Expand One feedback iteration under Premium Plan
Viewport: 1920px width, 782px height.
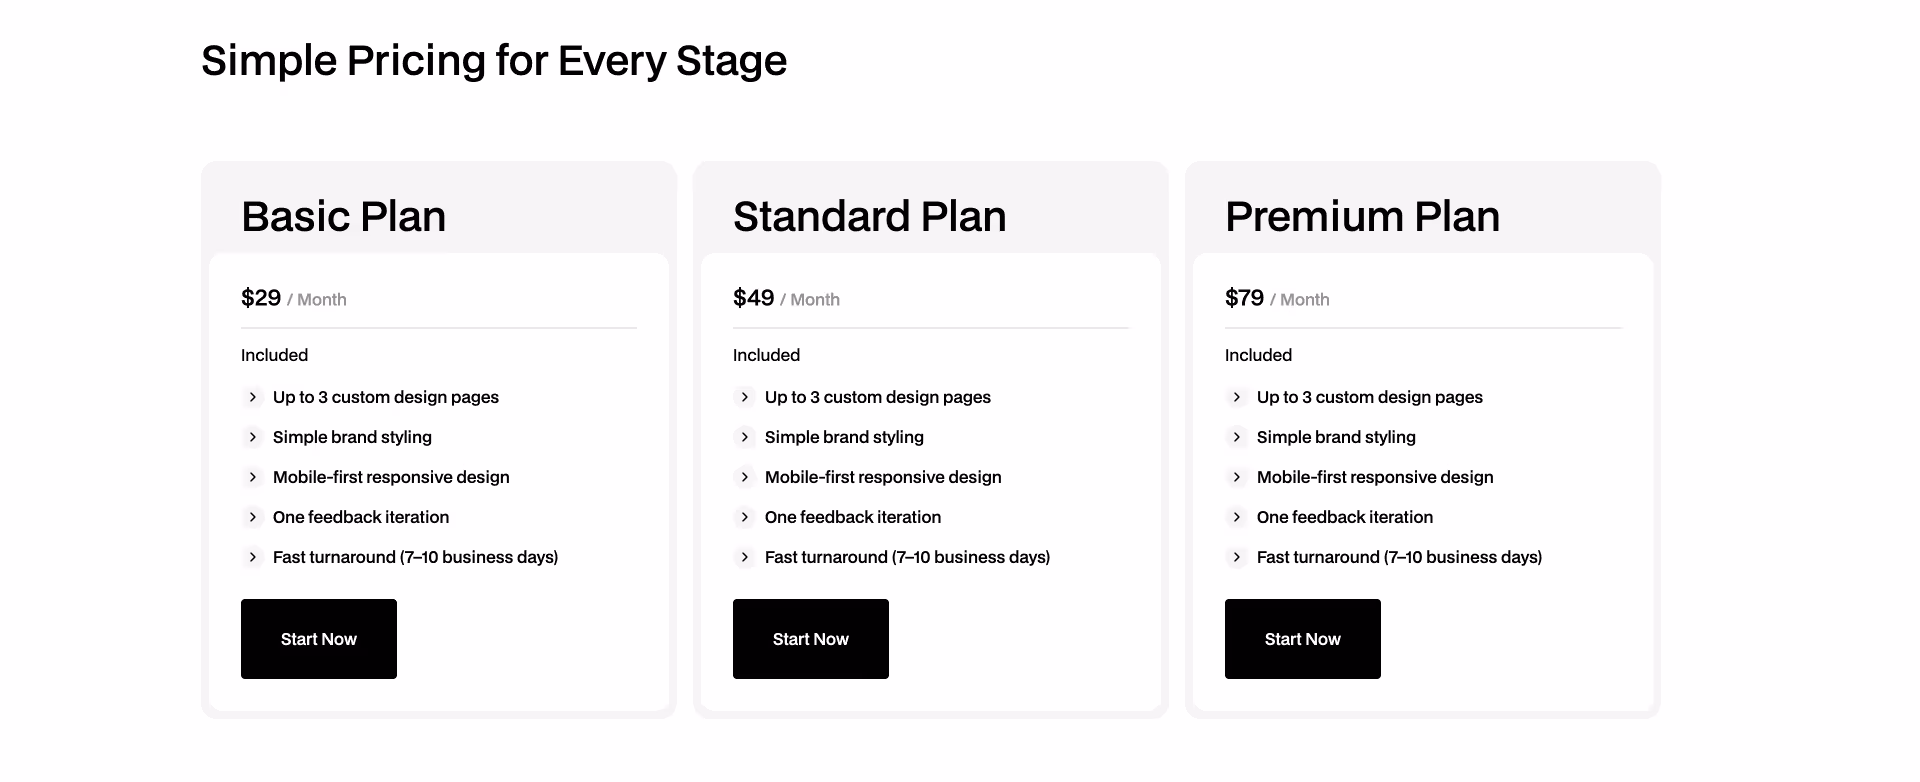click(x=1237, y=517)
